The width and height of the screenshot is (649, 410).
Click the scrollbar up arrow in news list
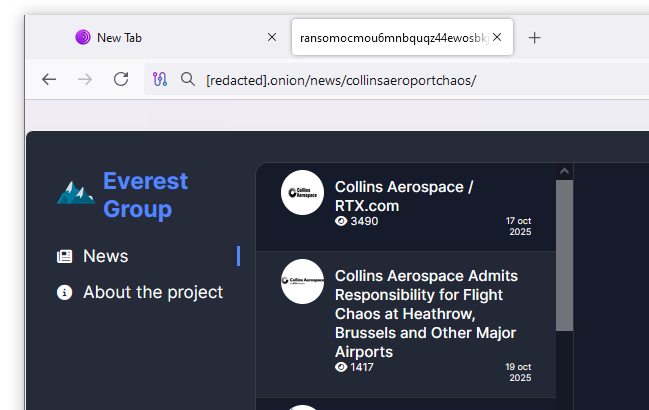pos(564,172)
